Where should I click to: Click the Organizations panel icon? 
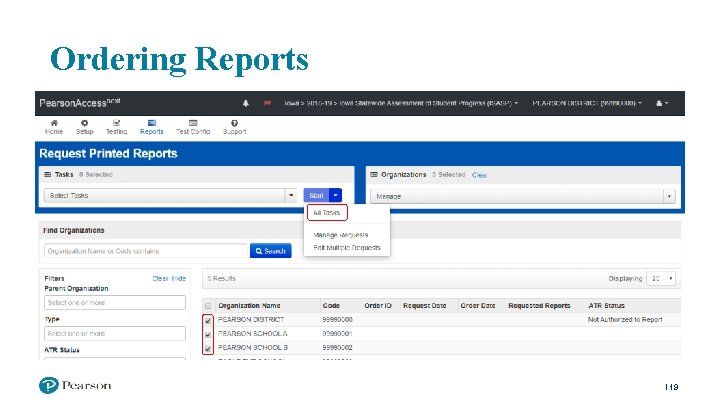374,174
